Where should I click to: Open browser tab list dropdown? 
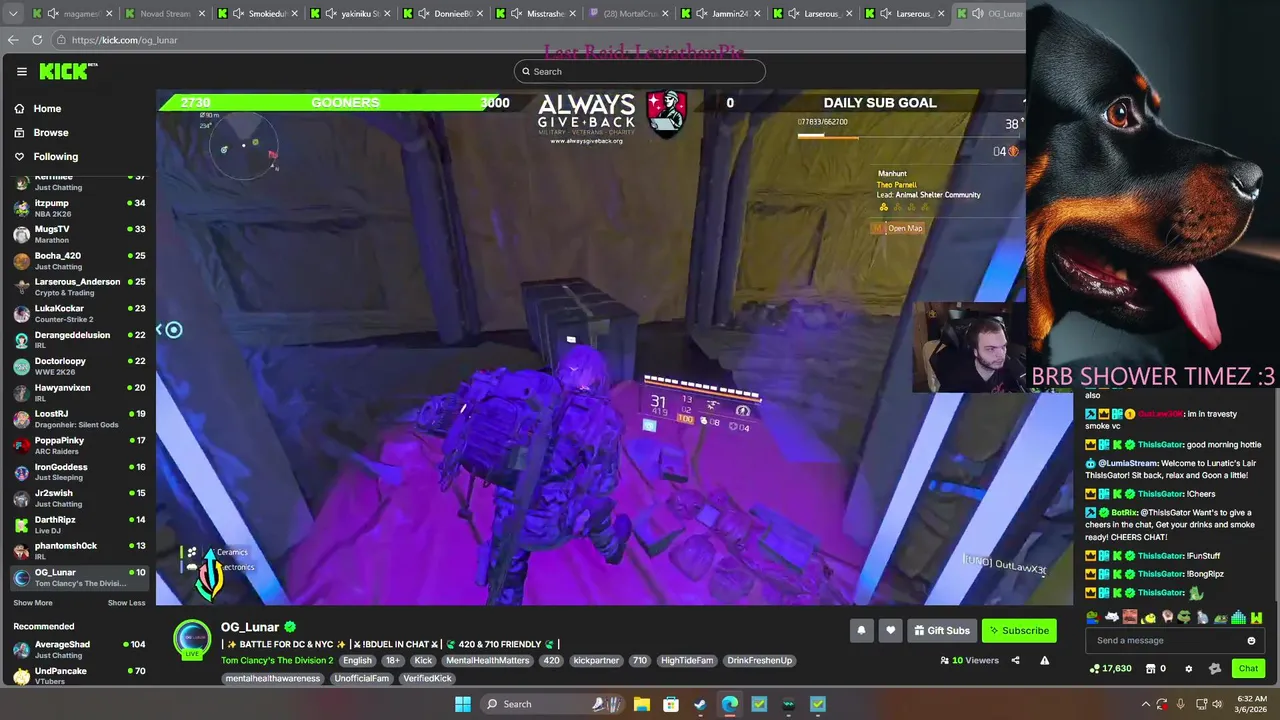click(x=13, y=14)
